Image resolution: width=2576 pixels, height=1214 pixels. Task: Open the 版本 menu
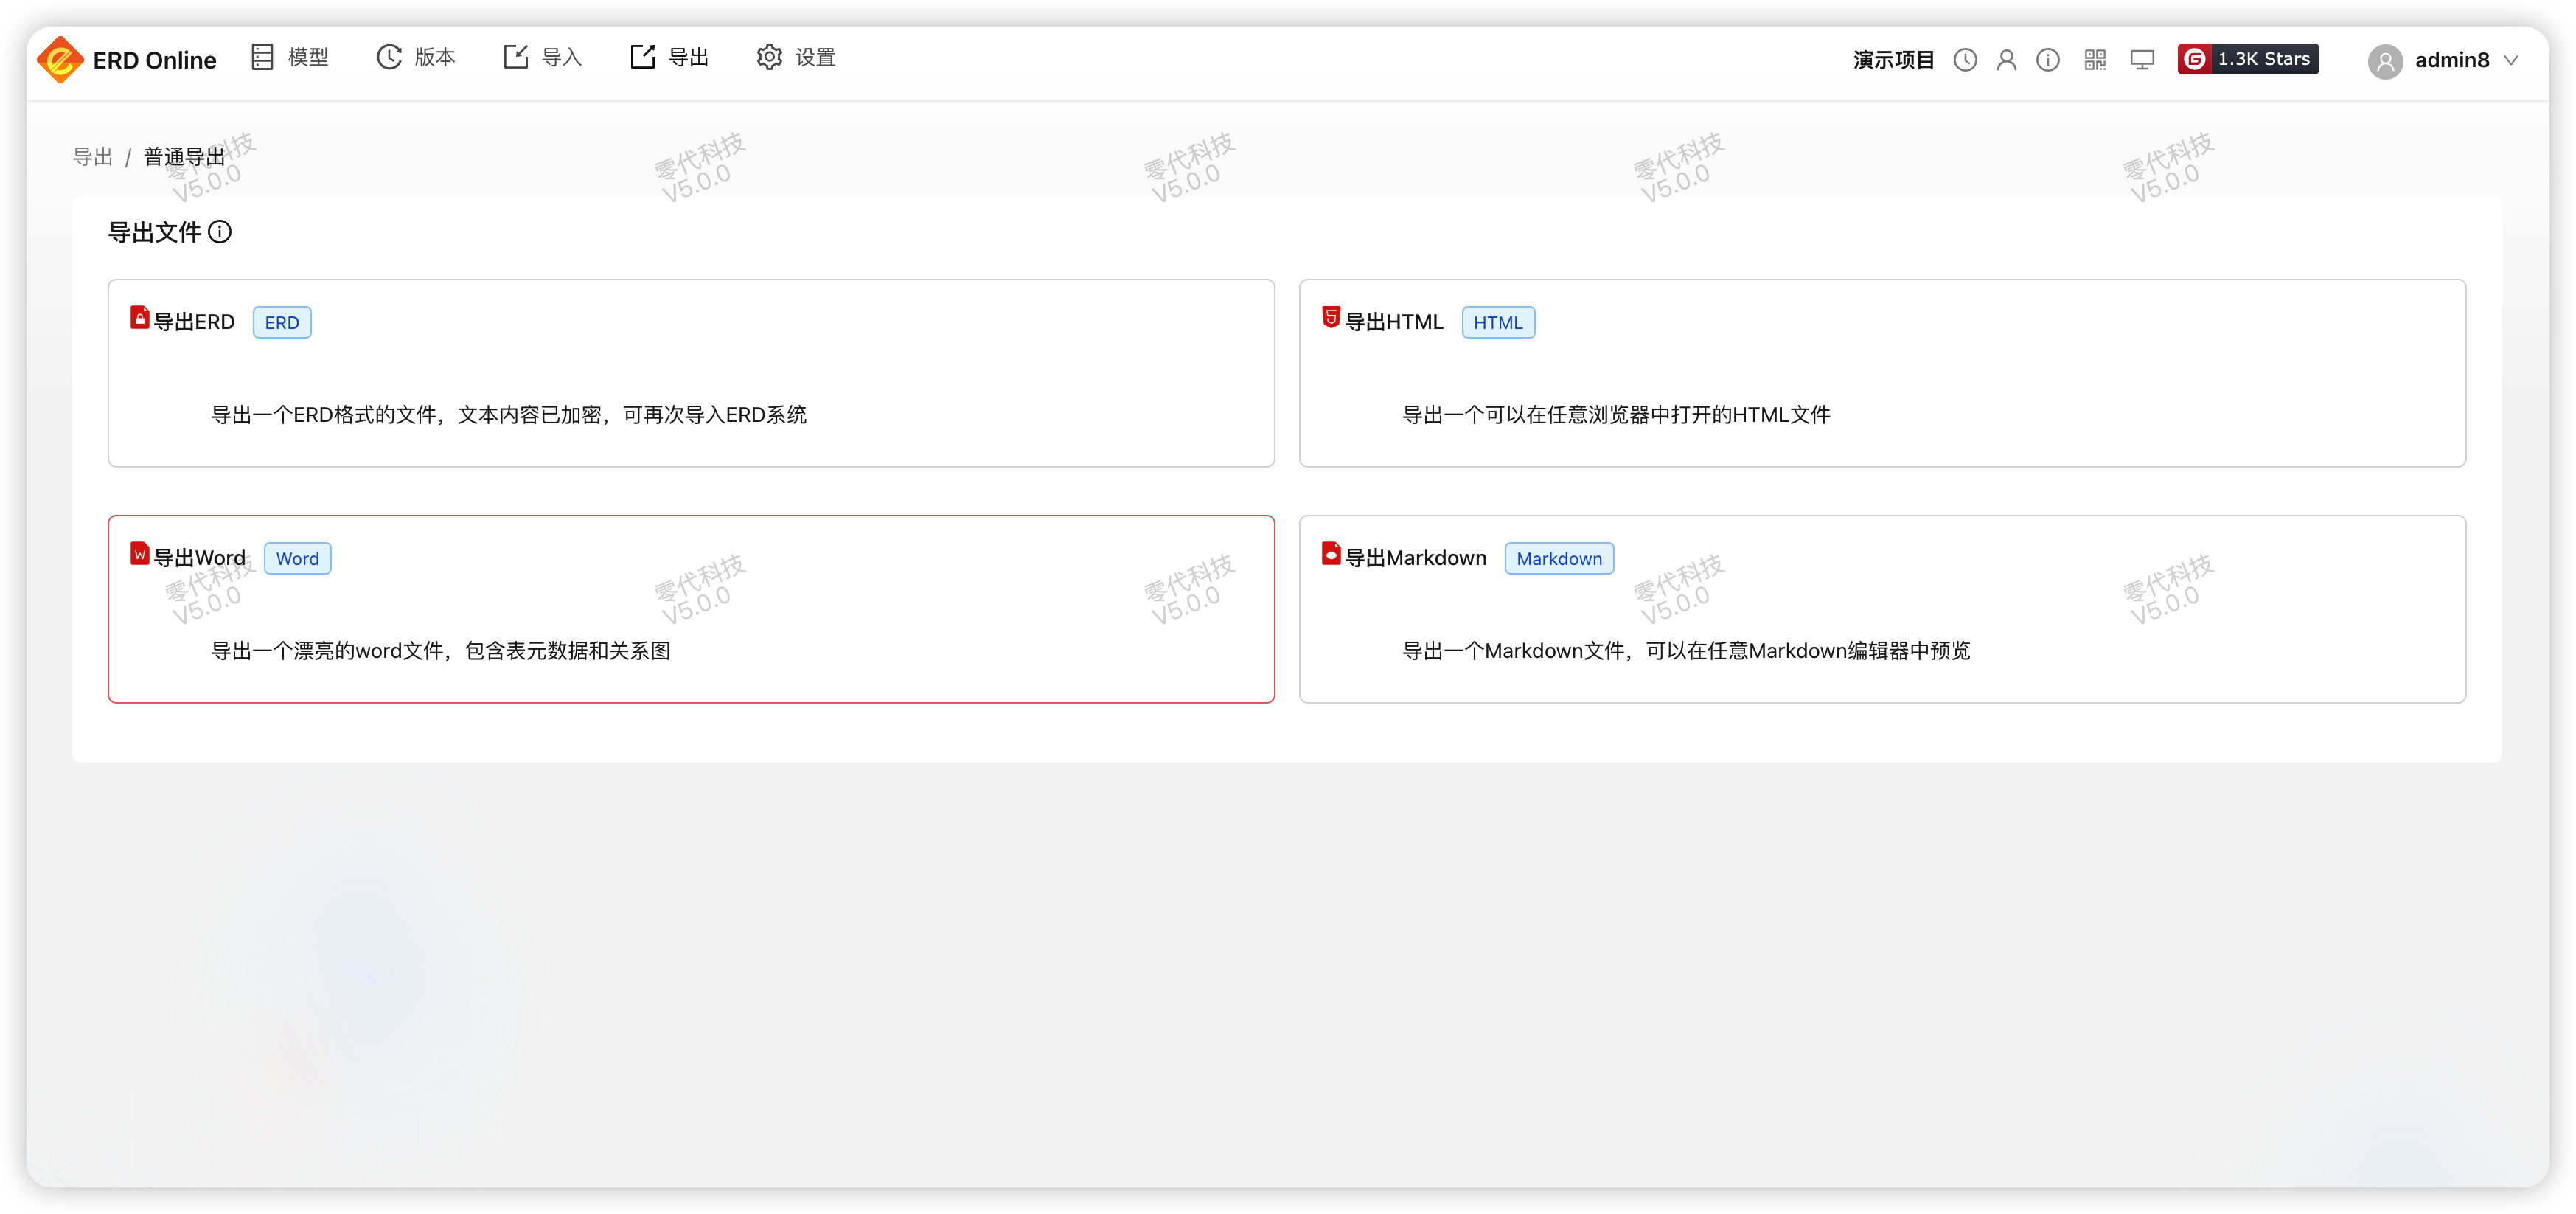point(416,57)
